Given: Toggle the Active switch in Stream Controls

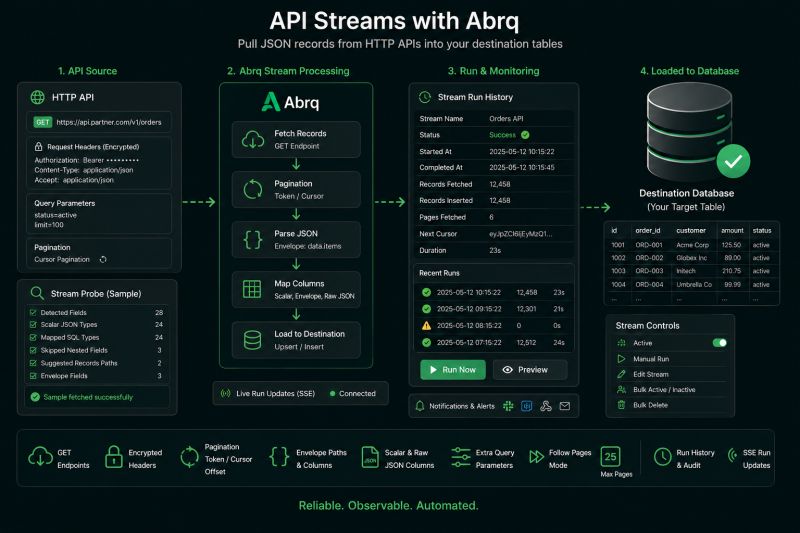Looking at the screenshot, I should tap(719, 343).
